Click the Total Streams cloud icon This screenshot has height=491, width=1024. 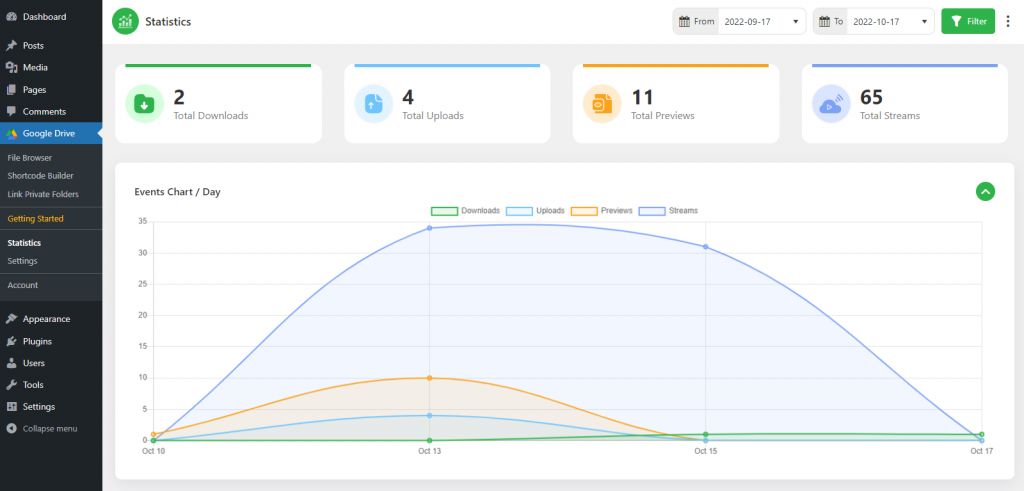(831, 104)
